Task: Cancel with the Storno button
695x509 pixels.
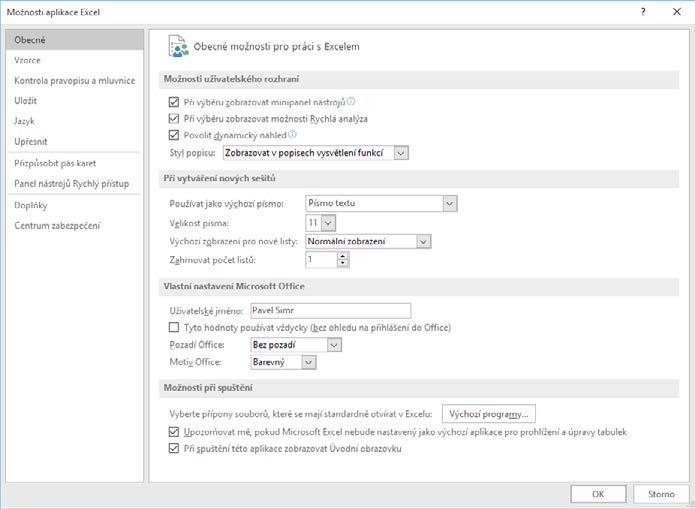Action: coord(661,494)
